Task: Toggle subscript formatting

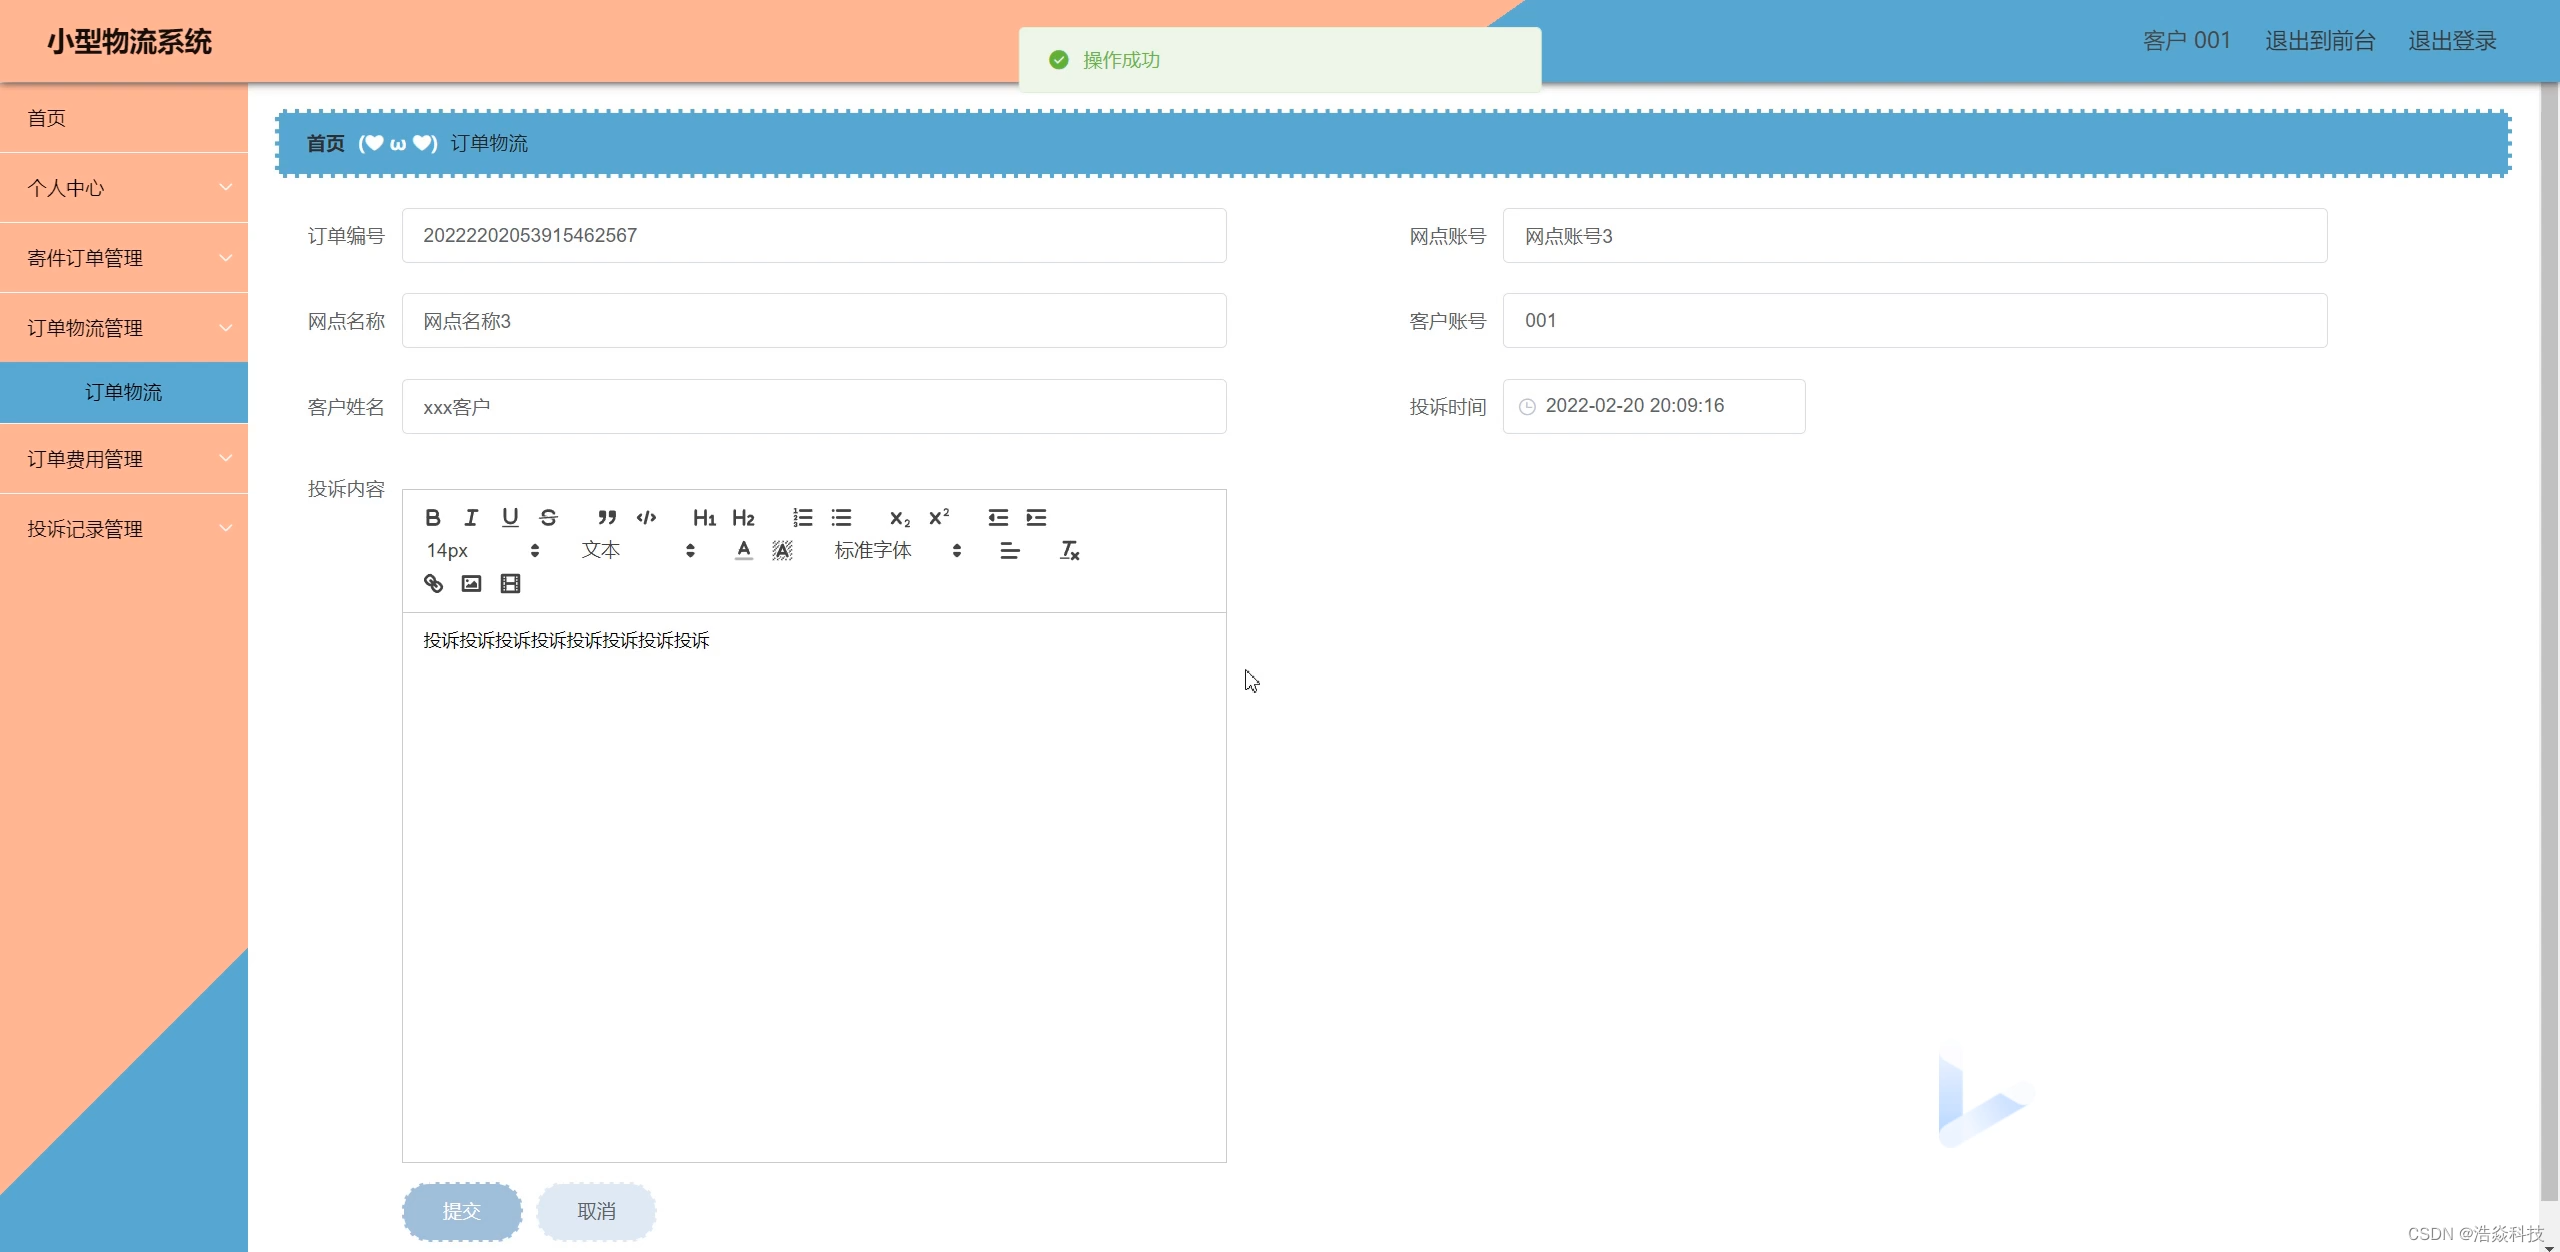Action: click(897, 517)
